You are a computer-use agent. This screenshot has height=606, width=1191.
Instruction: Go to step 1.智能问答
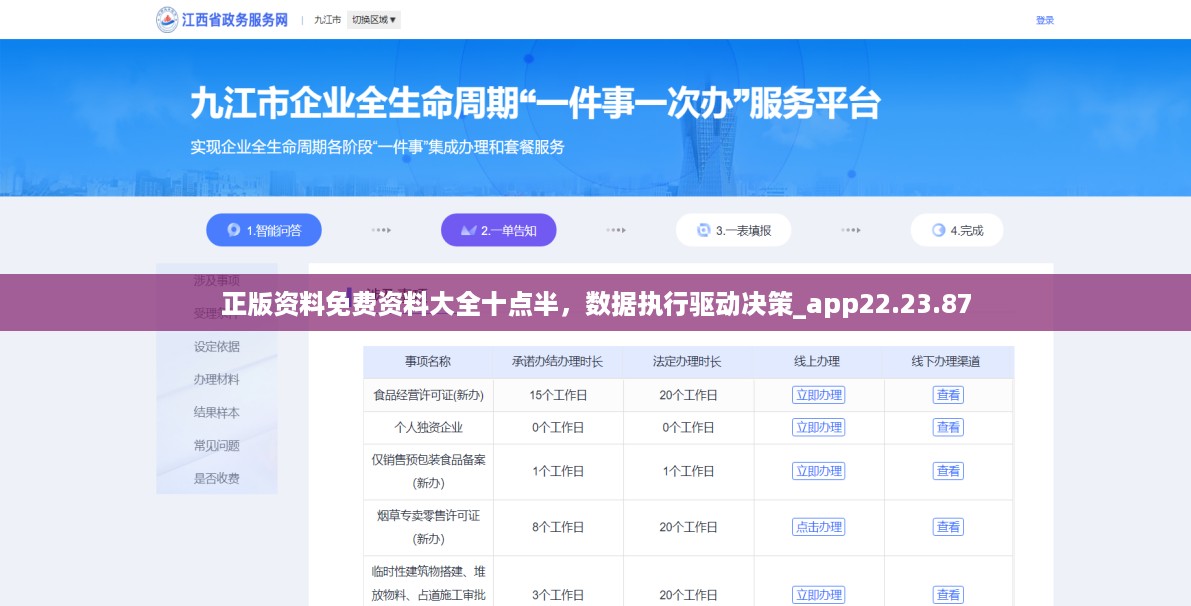264,230
